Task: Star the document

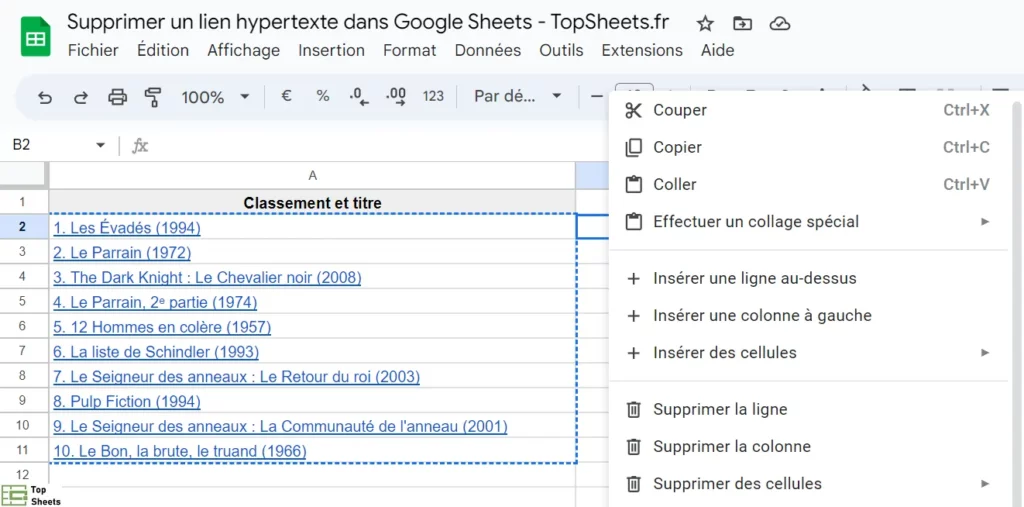Action: [705, 24]
